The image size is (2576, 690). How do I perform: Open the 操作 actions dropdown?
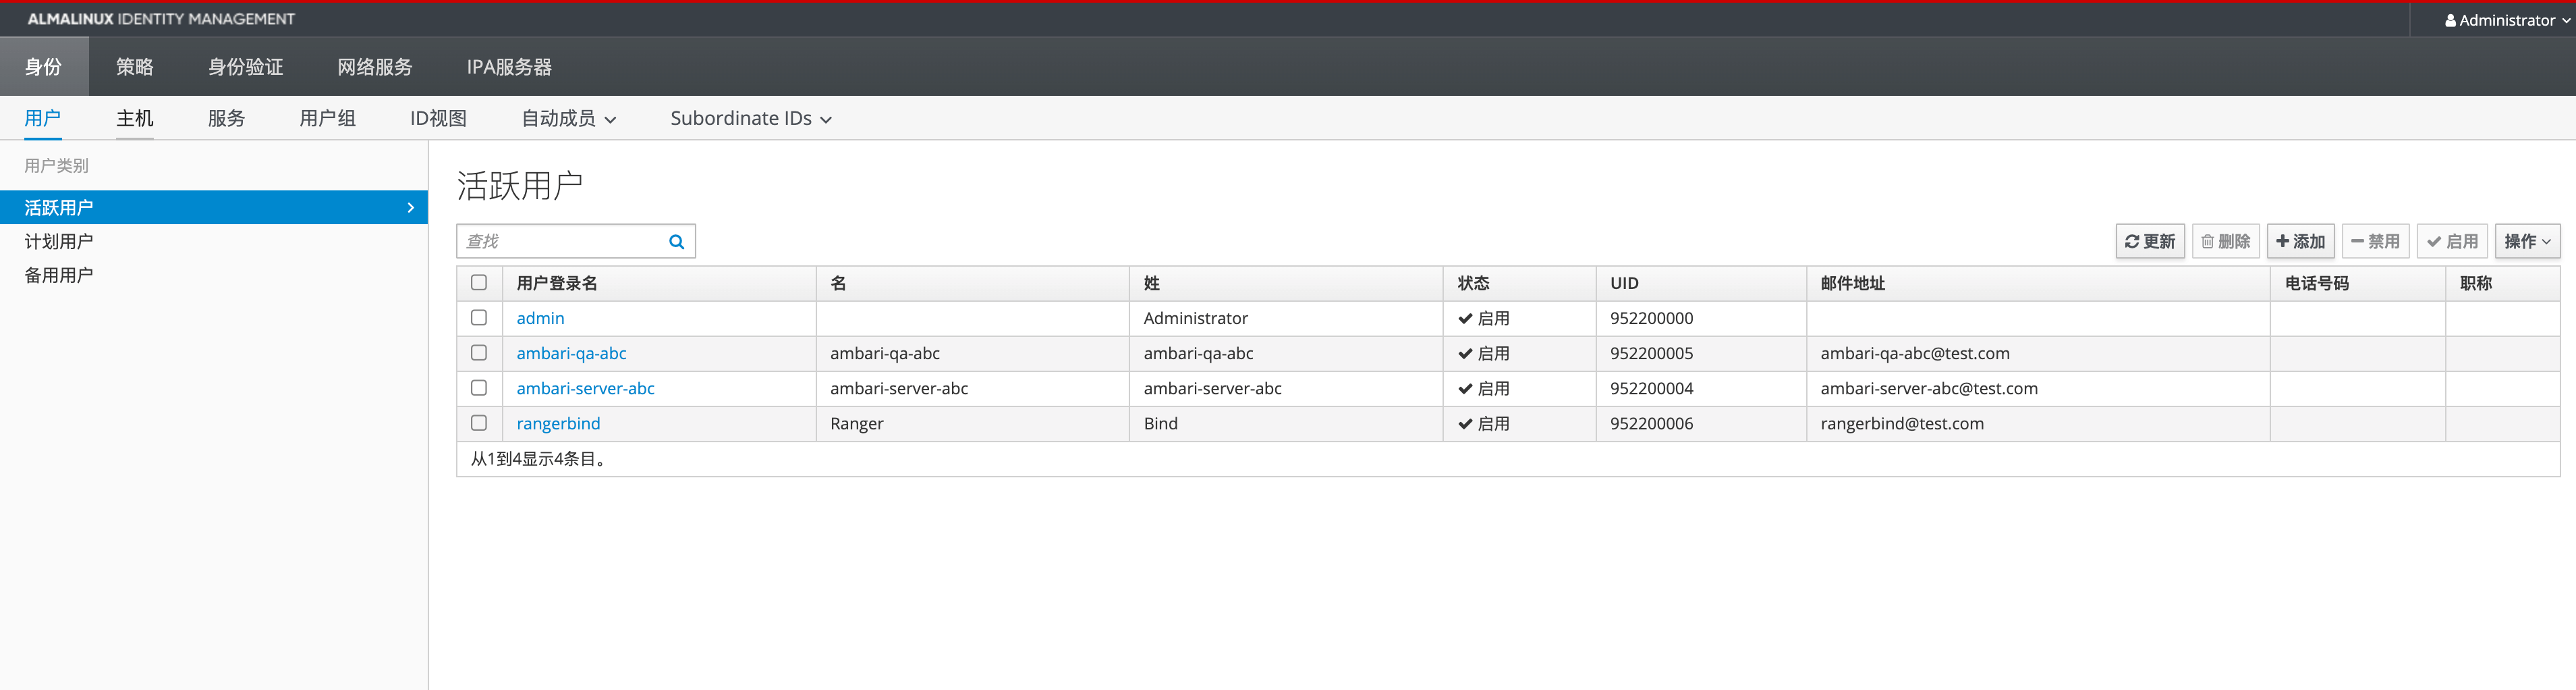pyautogui.click(x=2526, y=241)
